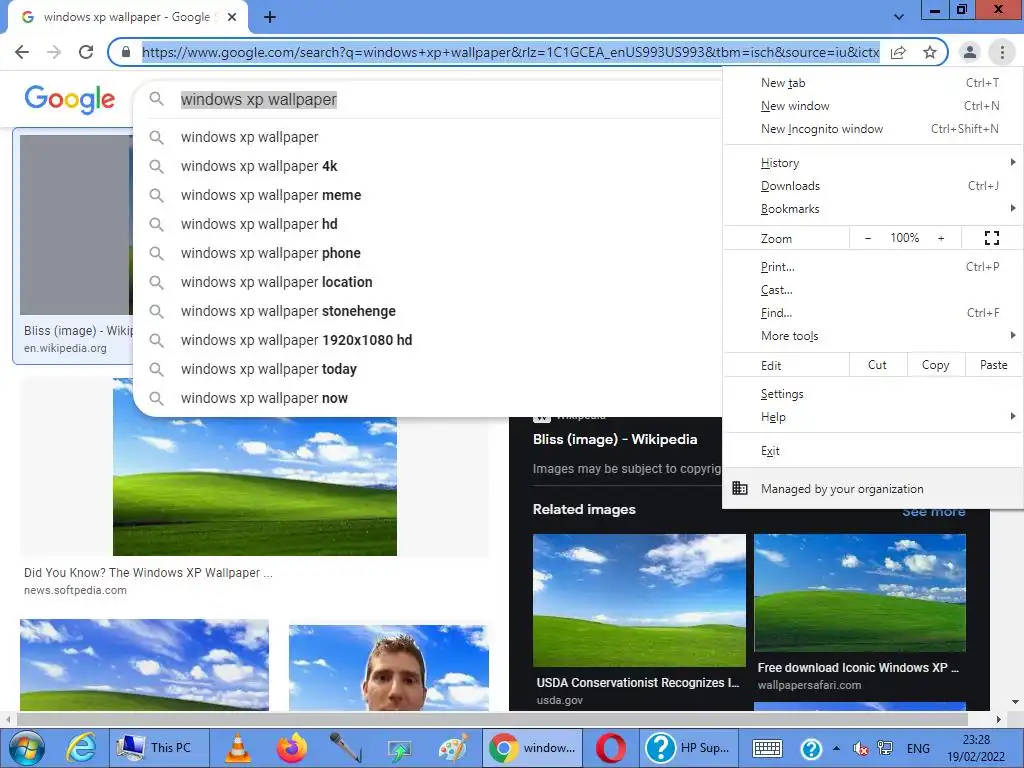Click the muted volume tray icon
The image size is (1024, 768).
[861, 748]
